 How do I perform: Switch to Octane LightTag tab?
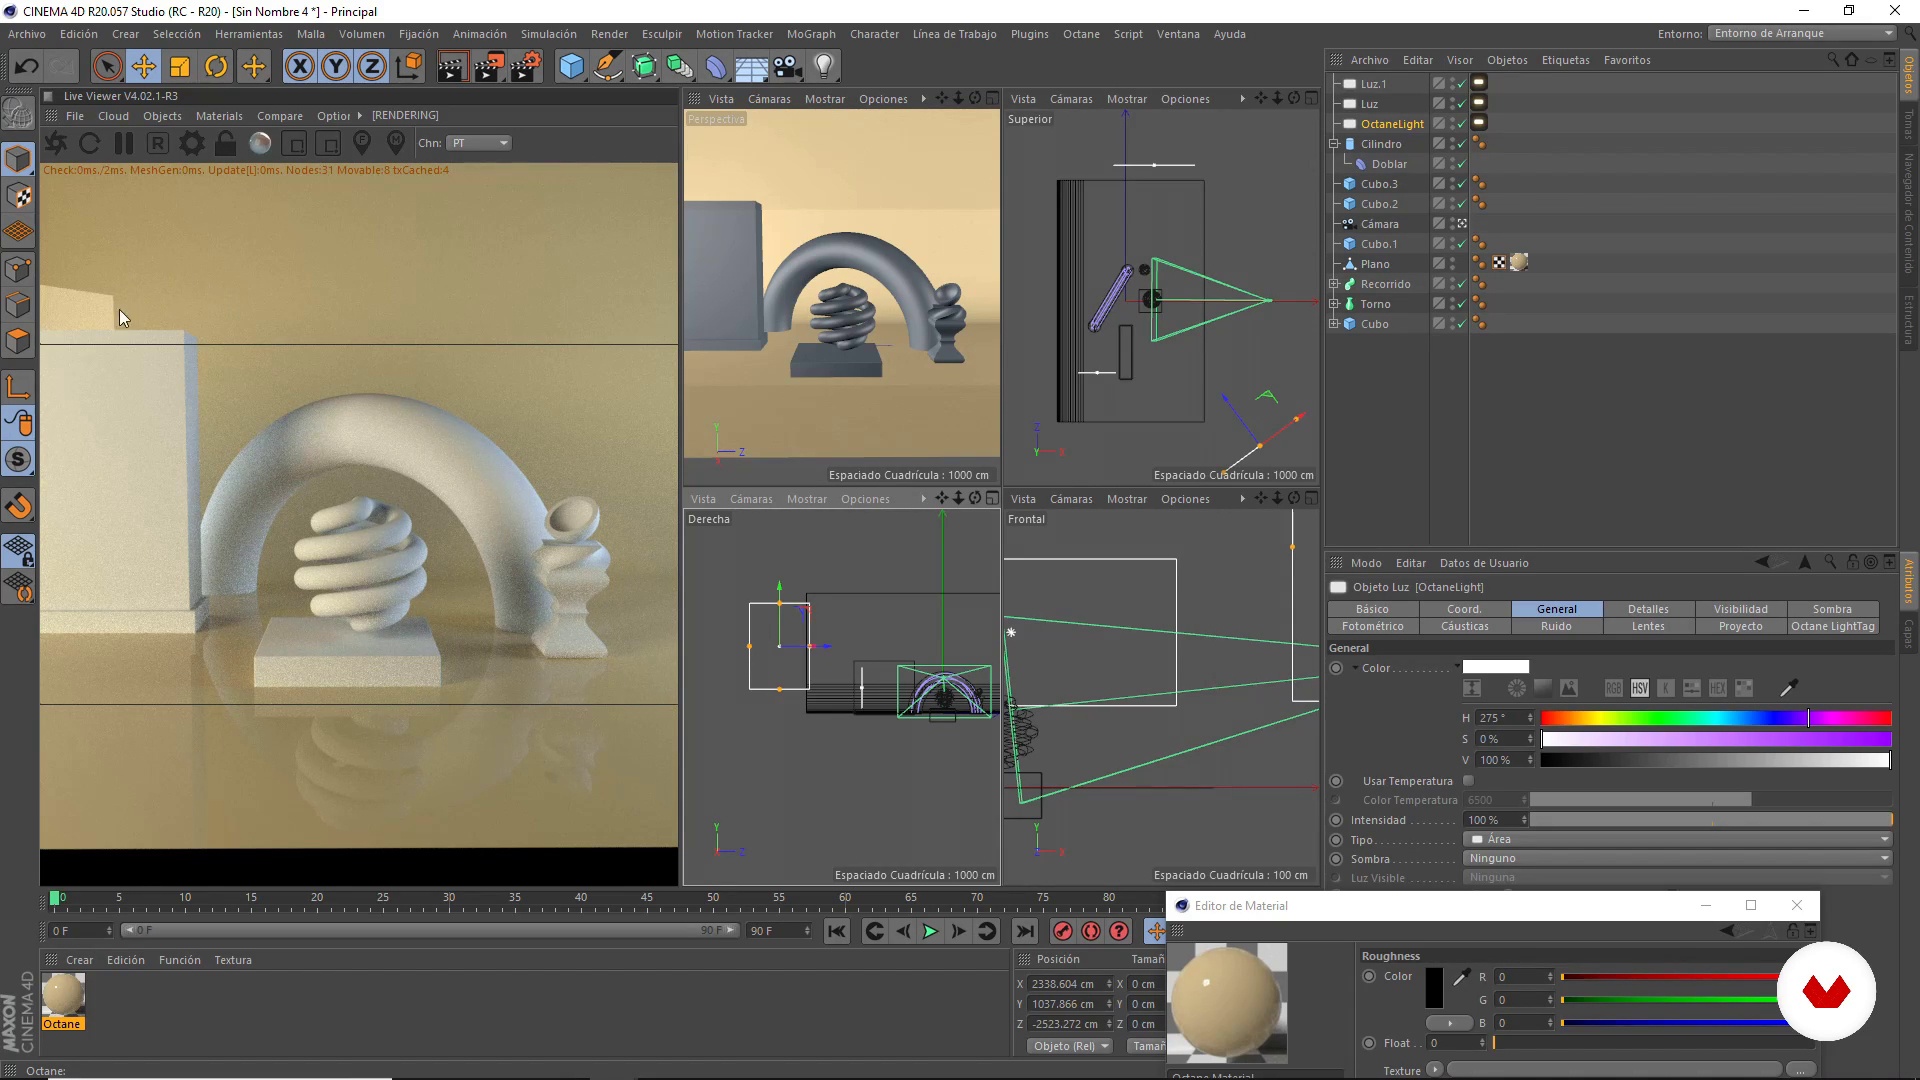(1833, 626)
